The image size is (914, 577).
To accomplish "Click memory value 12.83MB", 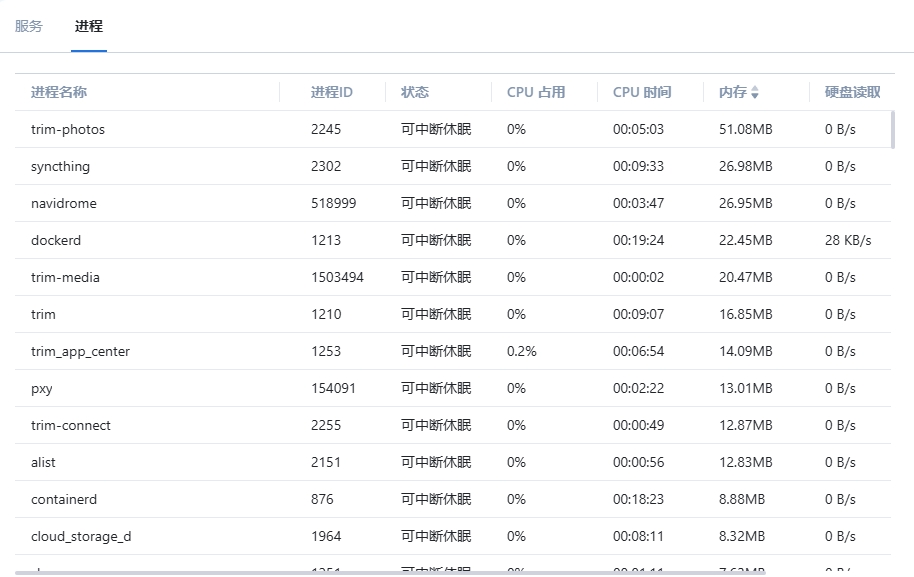I will (x=746, y=462).
